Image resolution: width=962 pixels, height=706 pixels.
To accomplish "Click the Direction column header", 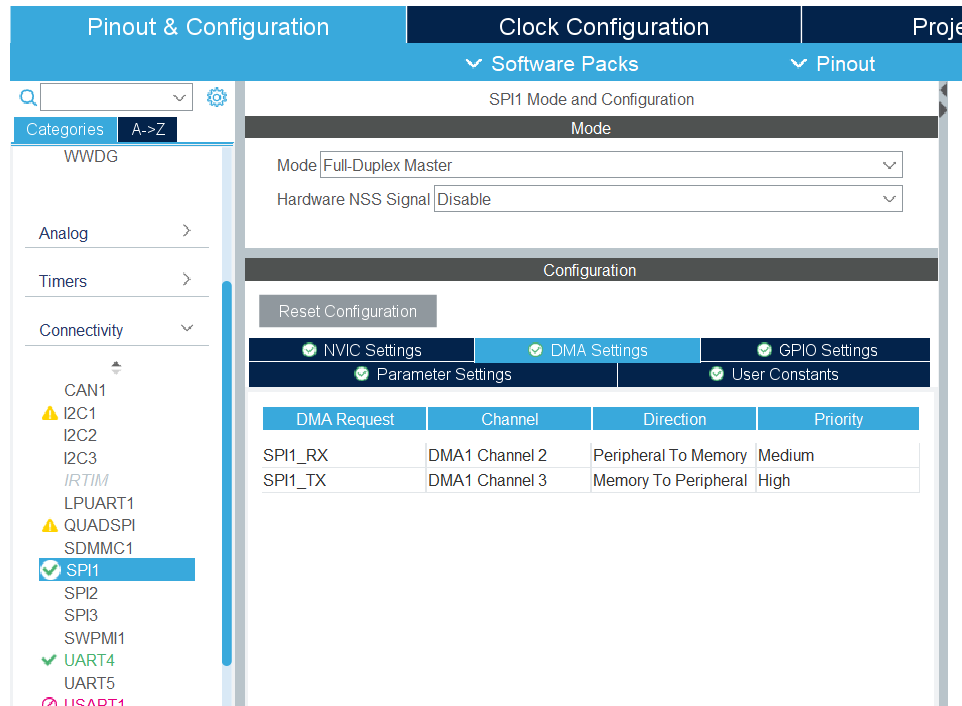I will [x=674, y=419].
